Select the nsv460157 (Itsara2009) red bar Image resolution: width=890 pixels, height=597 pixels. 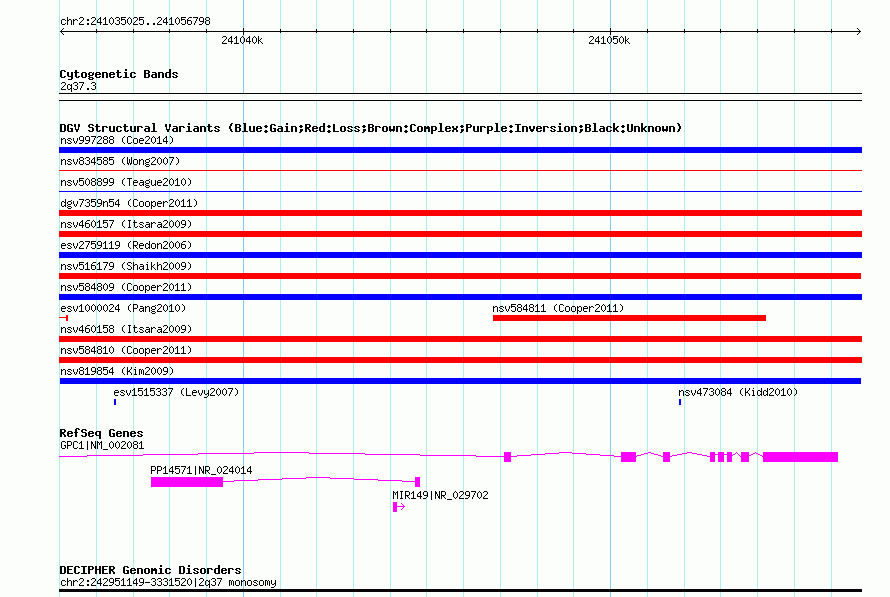(x=460, y=234)
